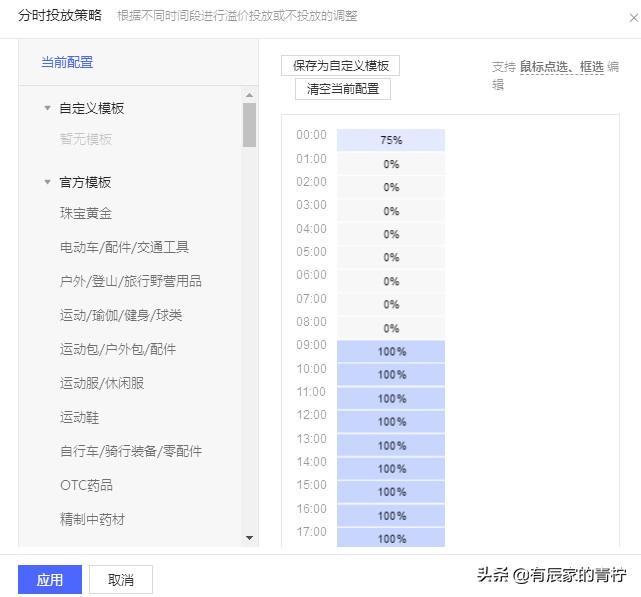The image size is (641, 597).
Task: Click 清空当前配置 button
Action: pos(343,89)
